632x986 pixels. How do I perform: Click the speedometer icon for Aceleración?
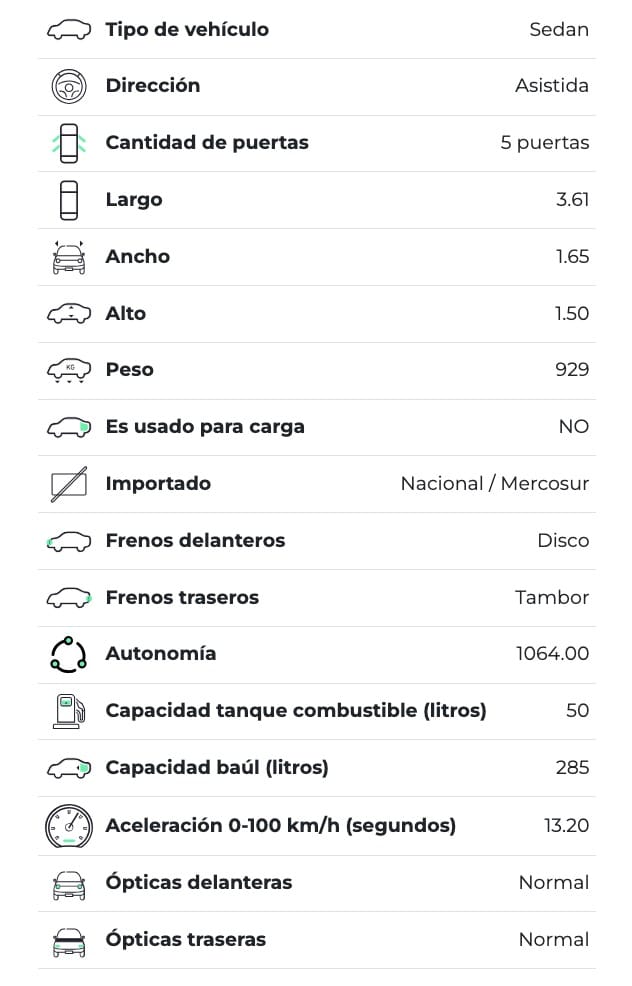68,826
